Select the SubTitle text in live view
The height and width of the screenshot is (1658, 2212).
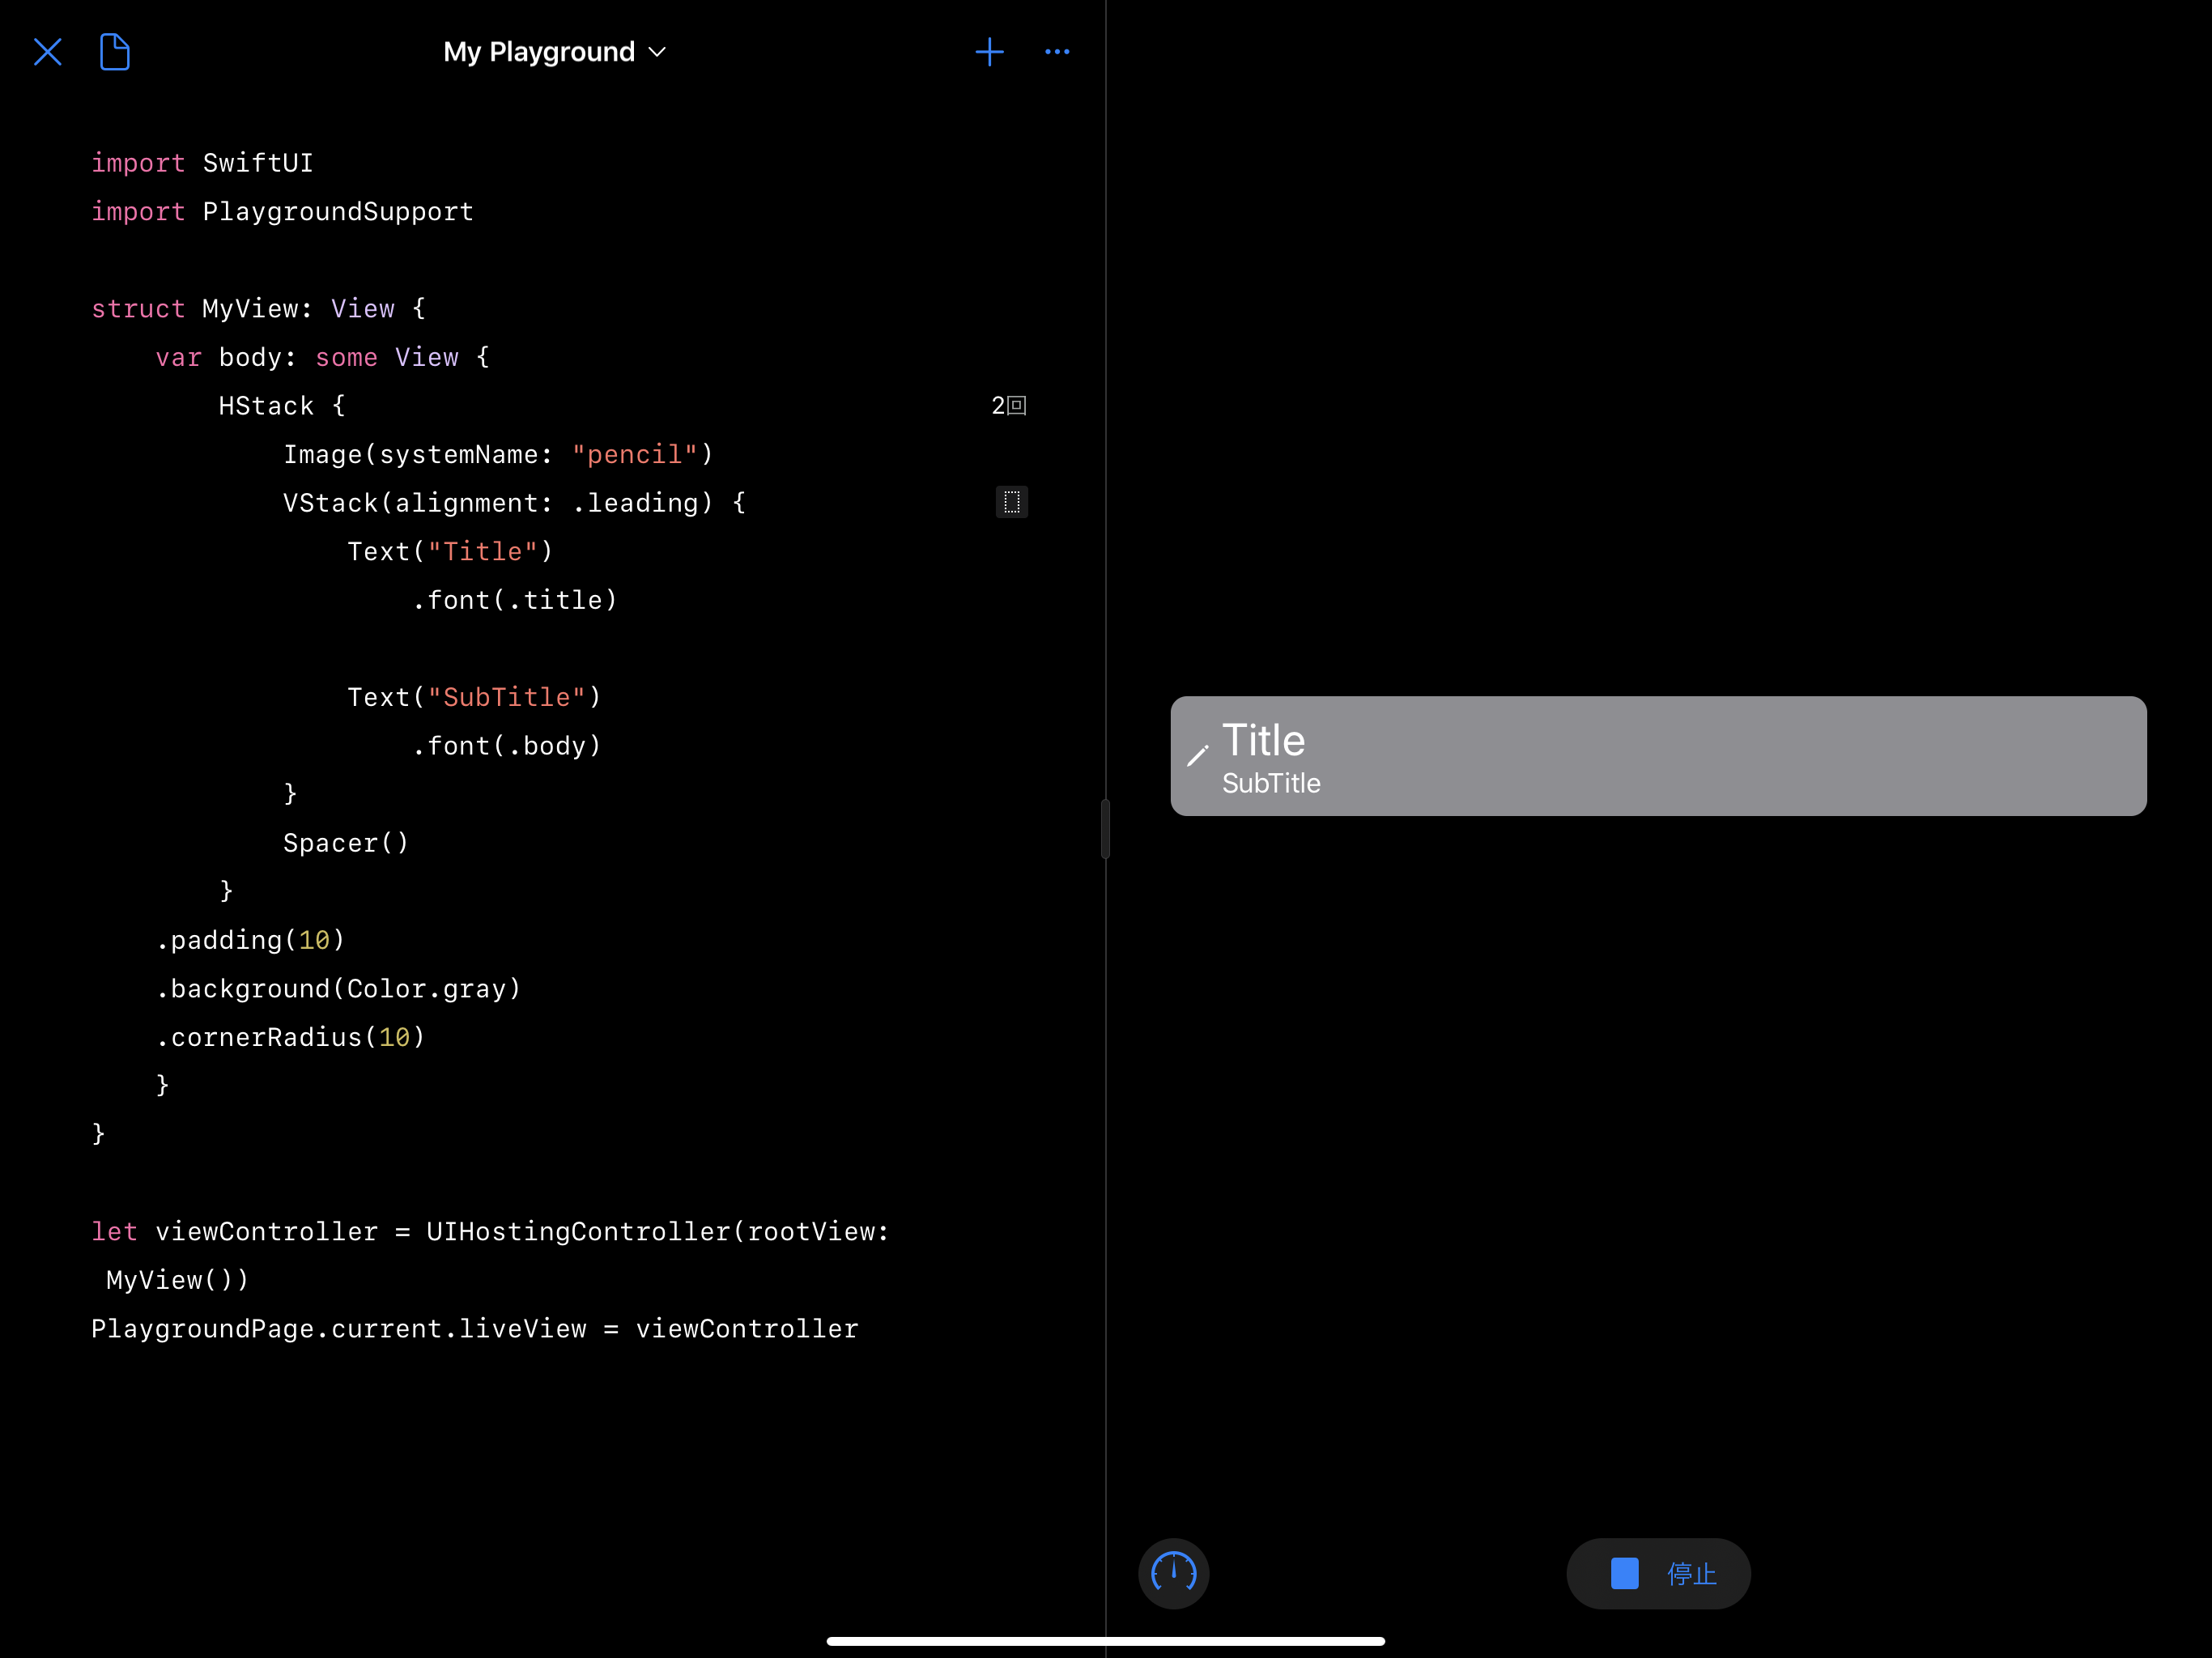click(x=1271, y=783)
